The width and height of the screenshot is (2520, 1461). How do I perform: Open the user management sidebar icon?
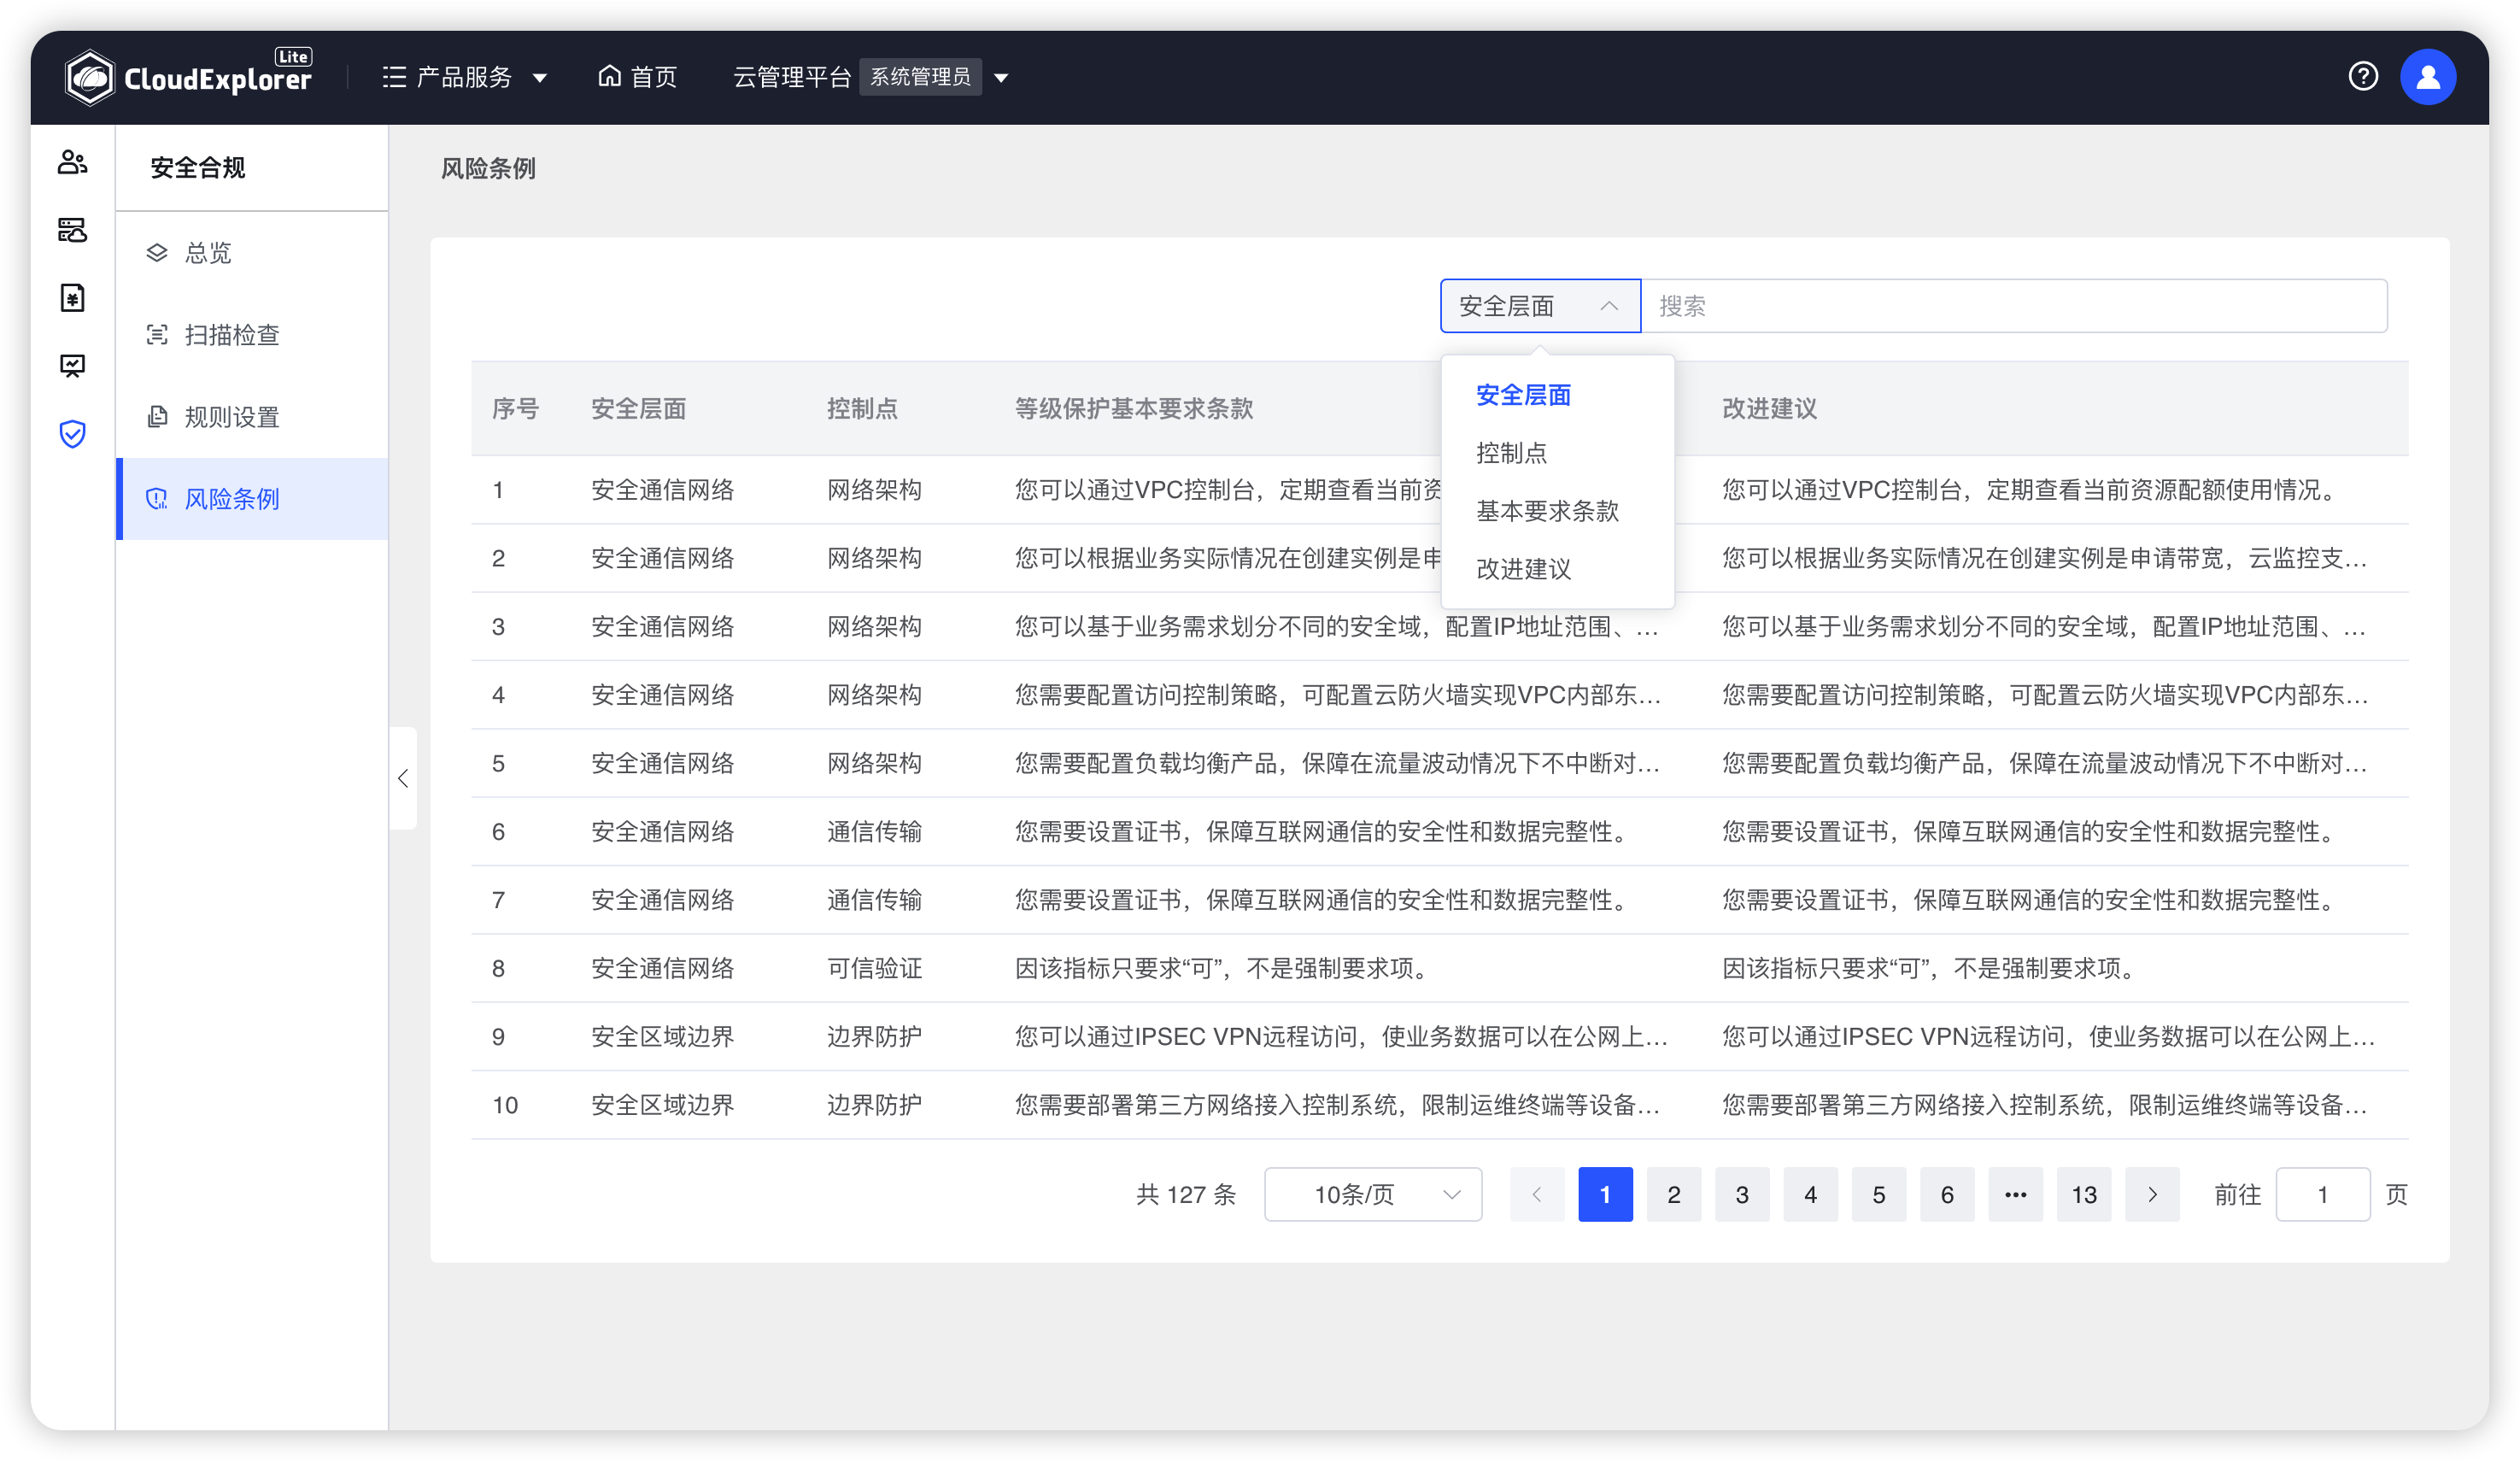tap(72, 162)
